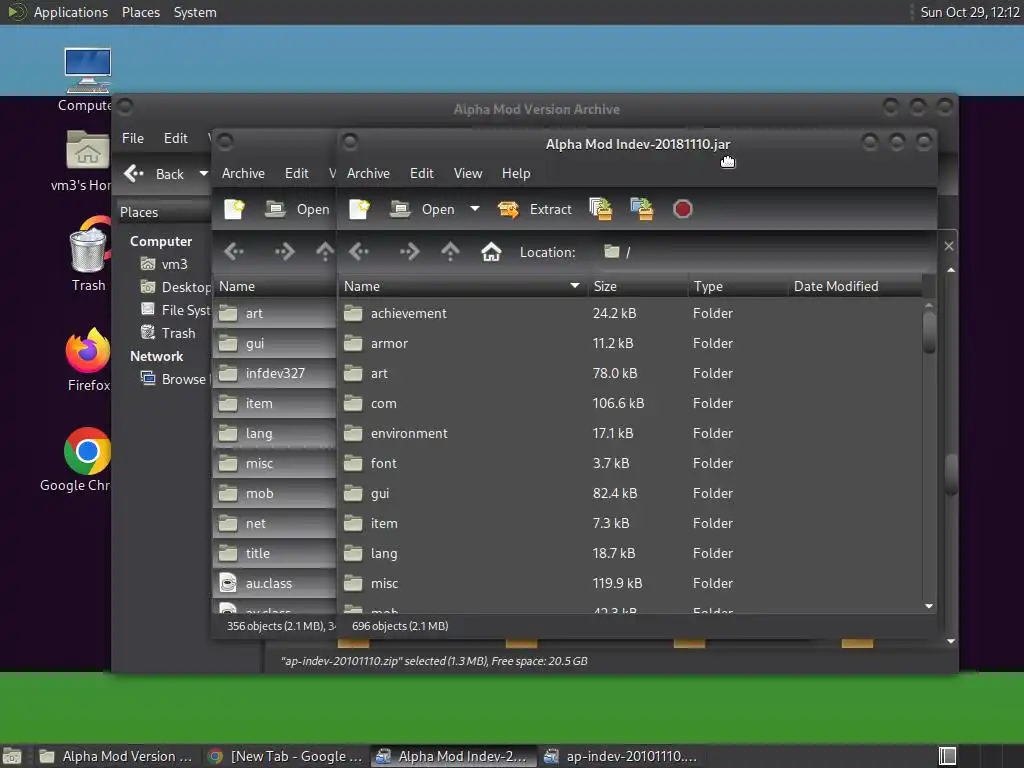Open Trash in file manager sidebar
Screen dimensions: 1024x768
168,333
